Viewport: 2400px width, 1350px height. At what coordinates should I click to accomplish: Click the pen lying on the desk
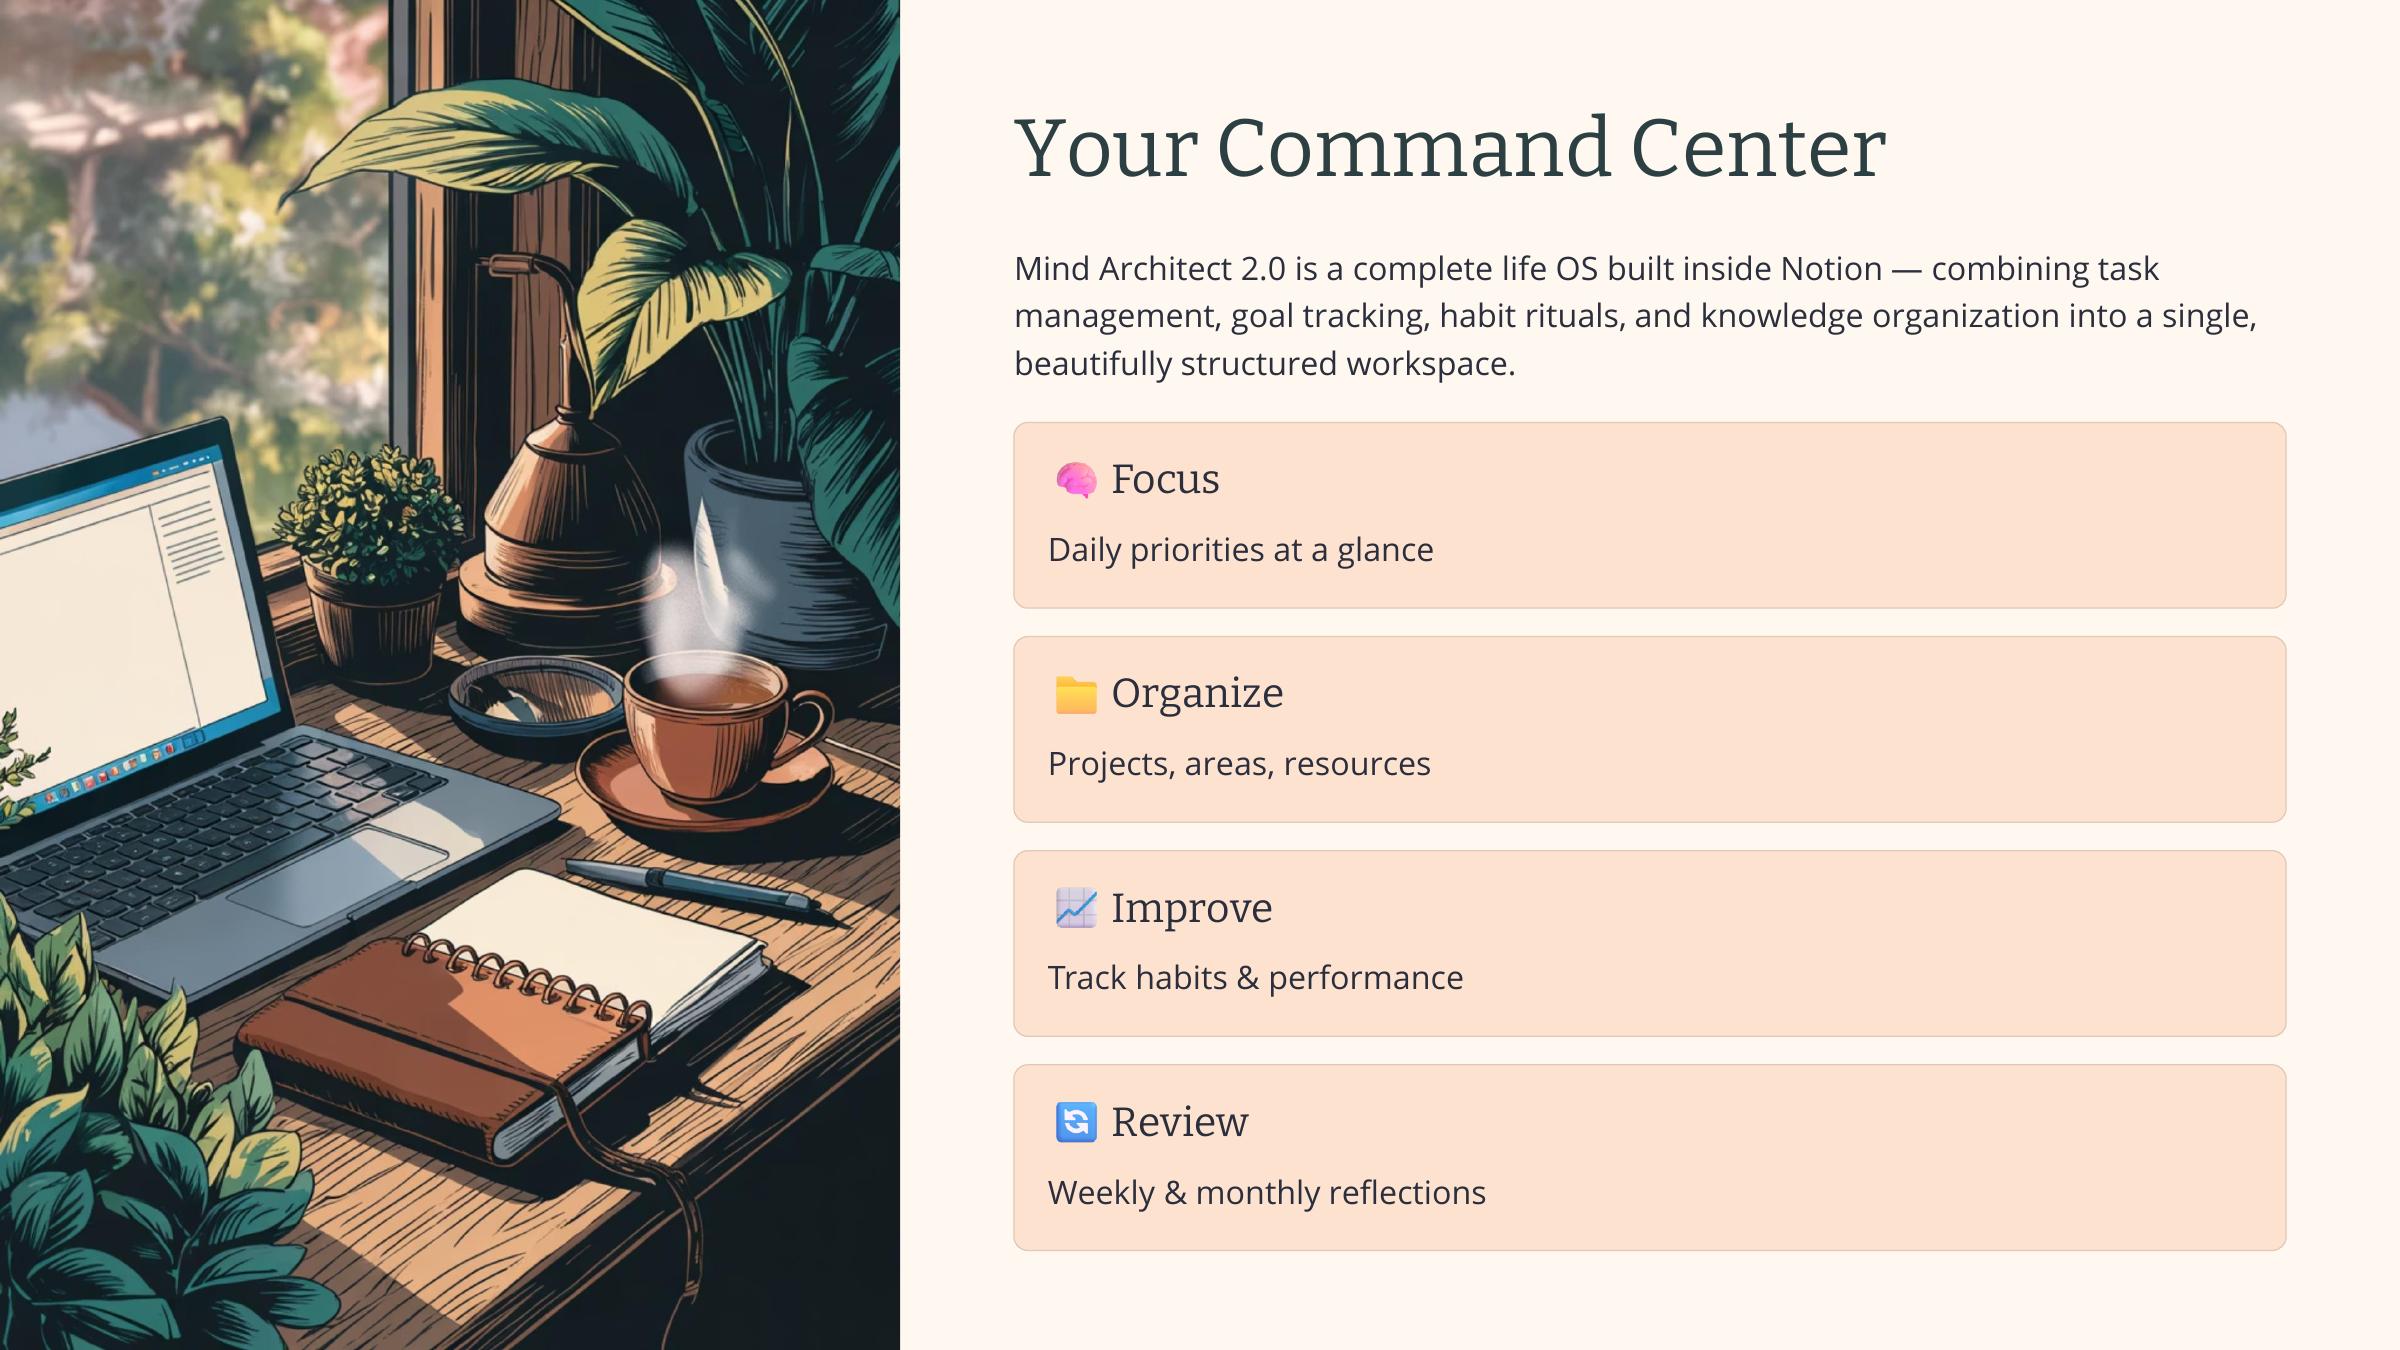[x=700, y=886]
